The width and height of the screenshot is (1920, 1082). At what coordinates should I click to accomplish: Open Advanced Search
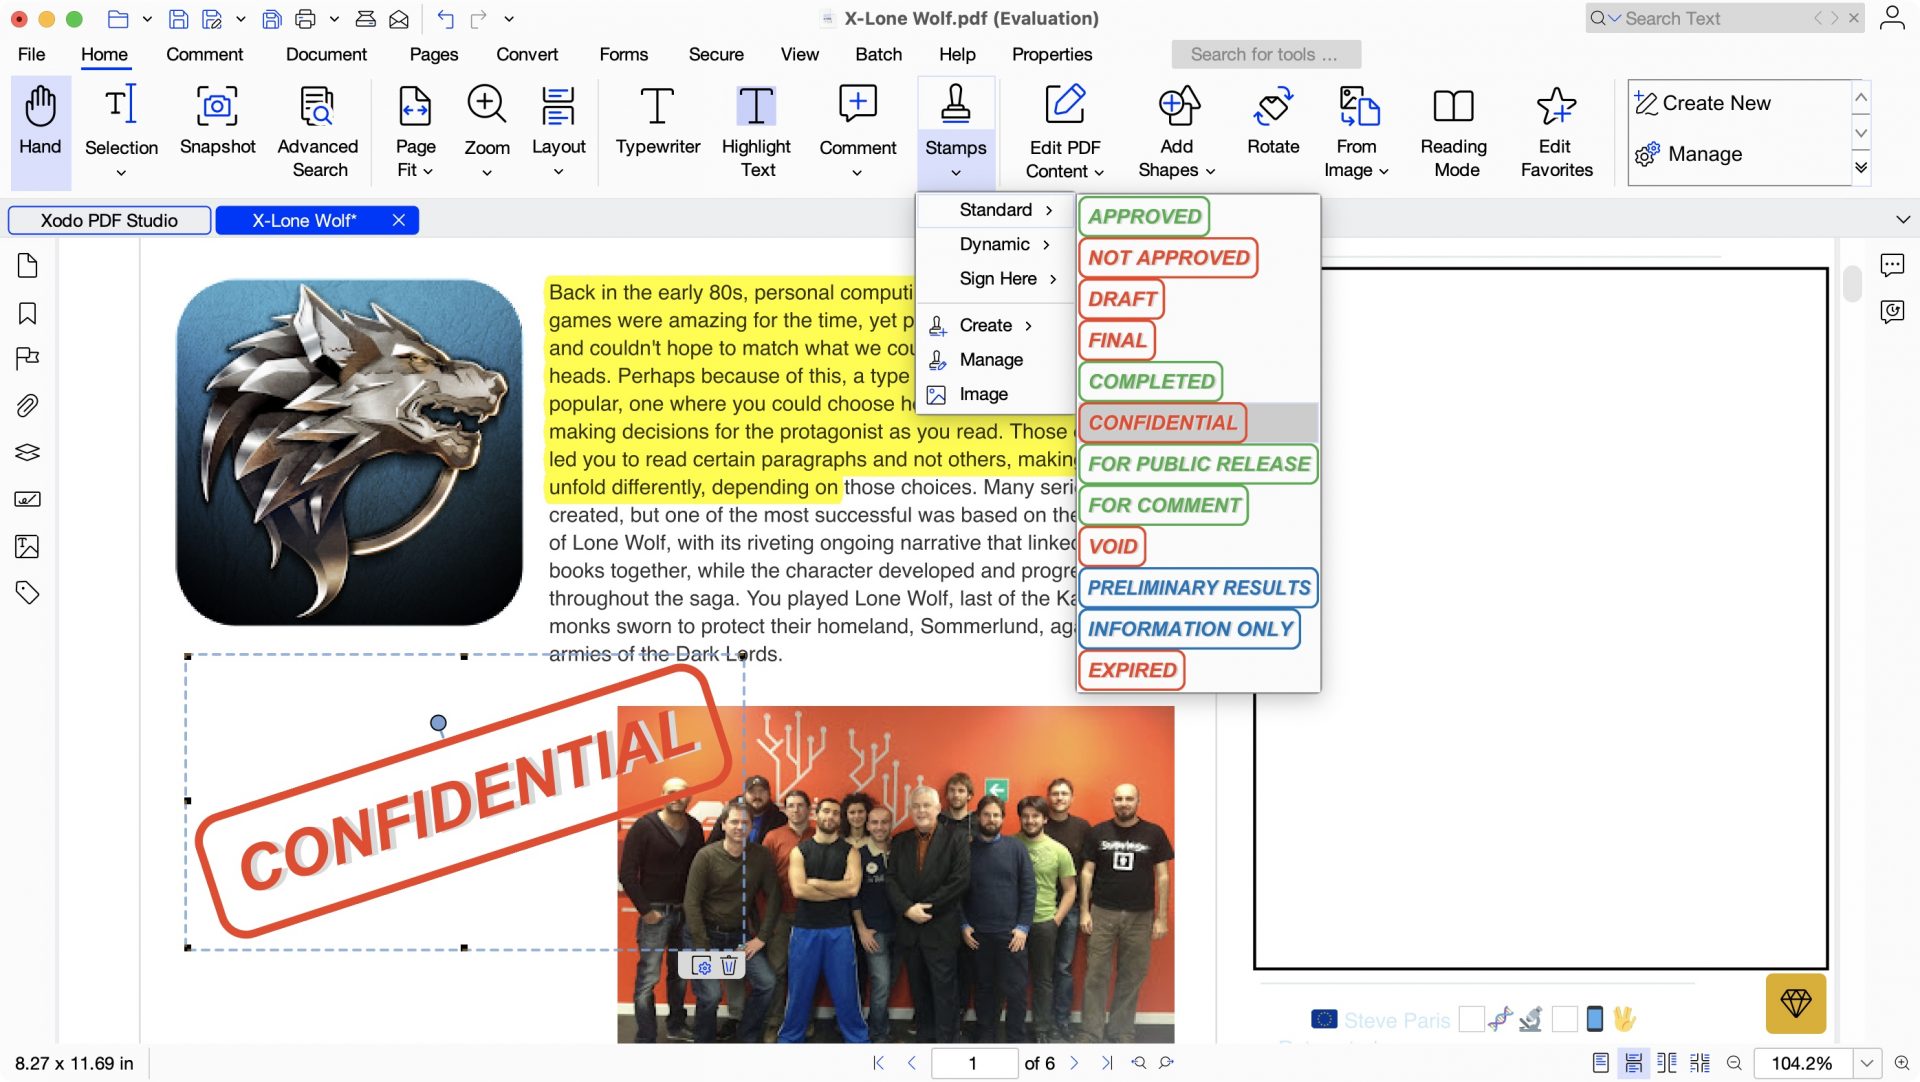click(x=317, y=128)
